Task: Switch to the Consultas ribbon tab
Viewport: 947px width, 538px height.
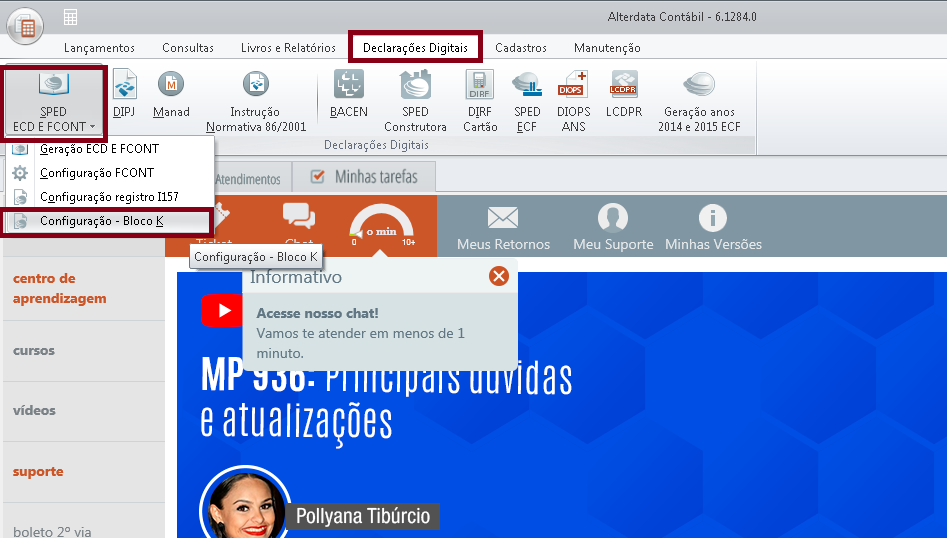Action: [188, 48]
